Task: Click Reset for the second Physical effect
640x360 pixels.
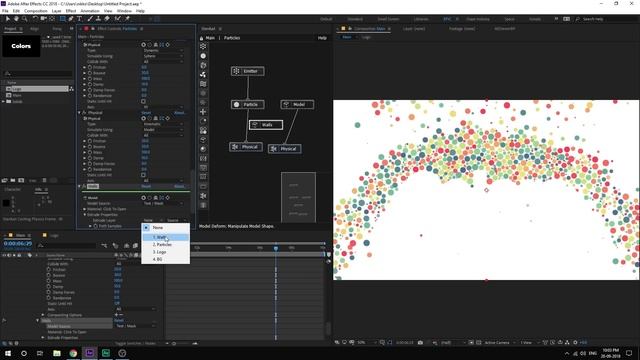Action: pyautogui.click(x=146, y=113)
